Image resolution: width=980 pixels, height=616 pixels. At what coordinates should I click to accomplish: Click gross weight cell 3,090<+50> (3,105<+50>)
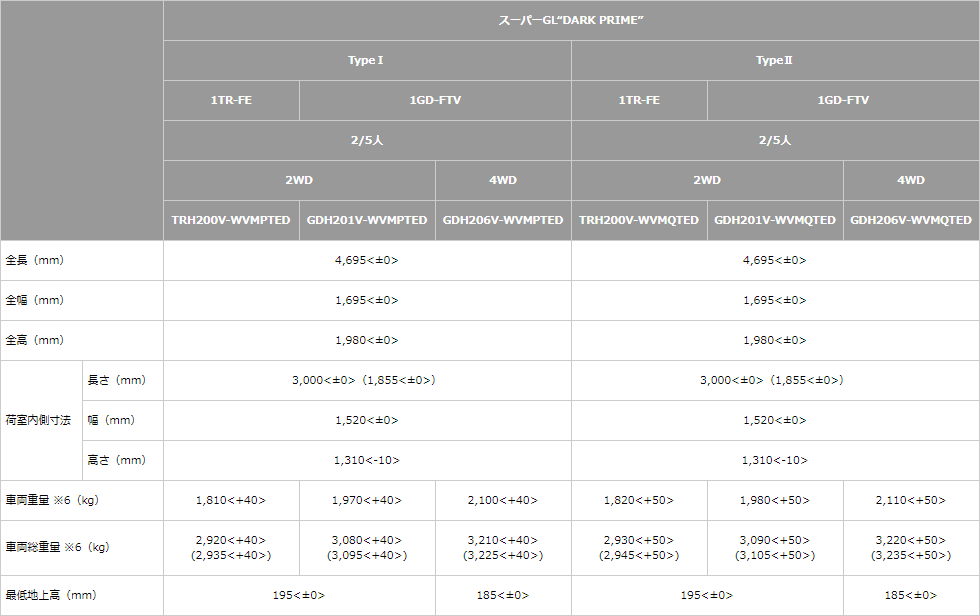point(775,548)
